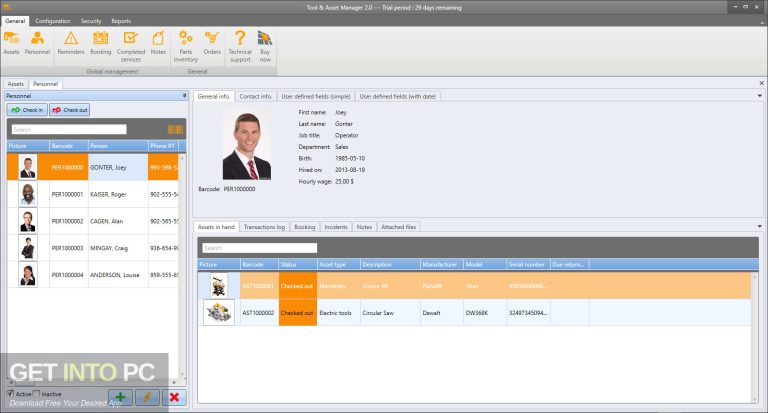Toggle the Personnel panel pin

point(183,96)
